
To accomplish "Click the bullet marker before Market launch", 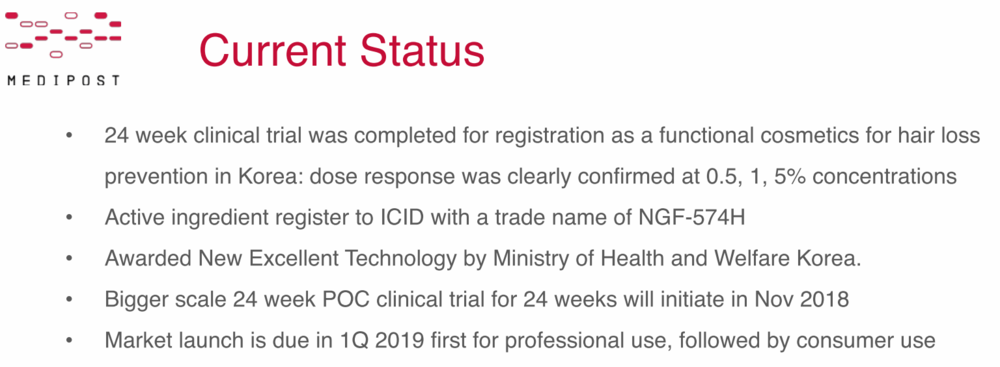I will (70, 340).
